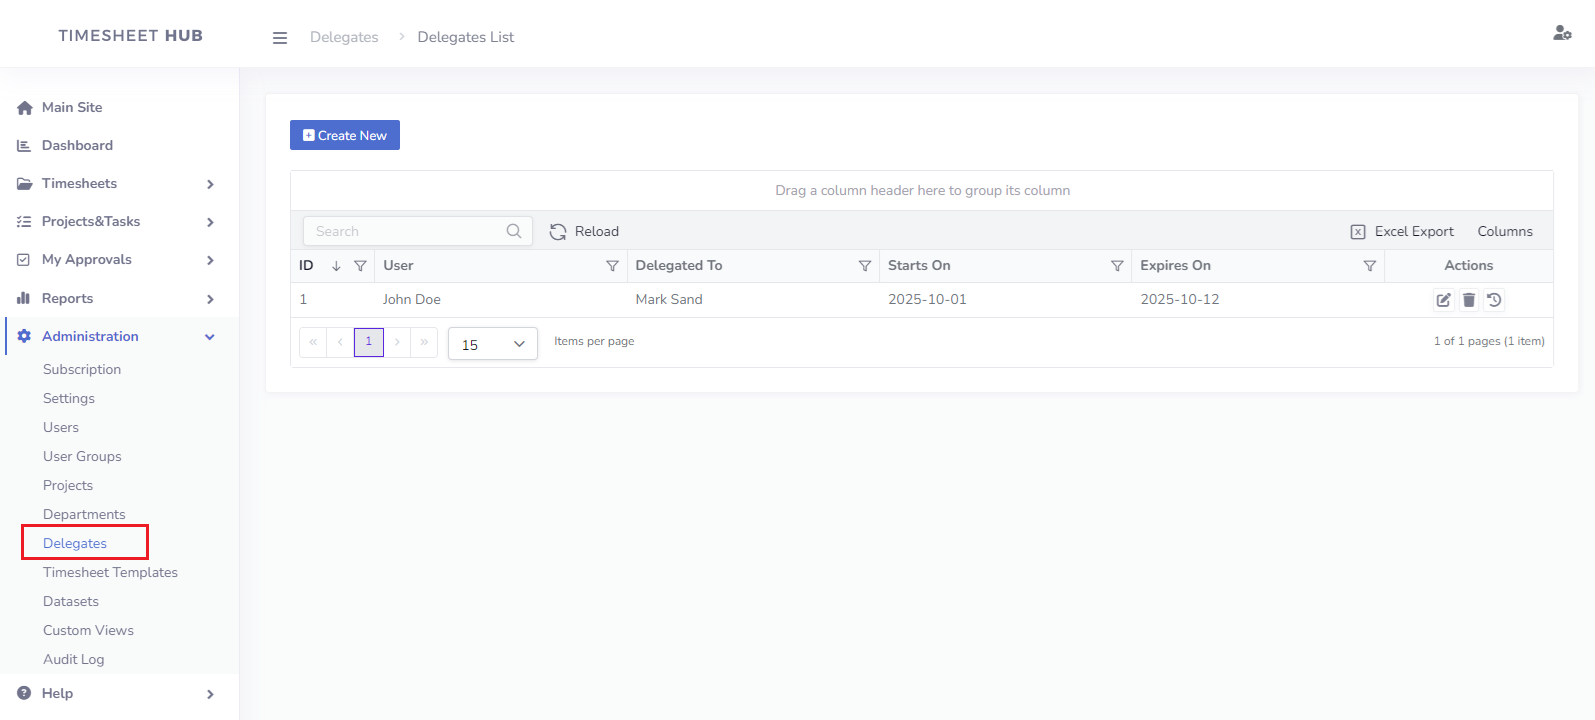Click the Starts On column filter icon
The width and height of the screenshot is (1595, 720).
(1117, 266)
